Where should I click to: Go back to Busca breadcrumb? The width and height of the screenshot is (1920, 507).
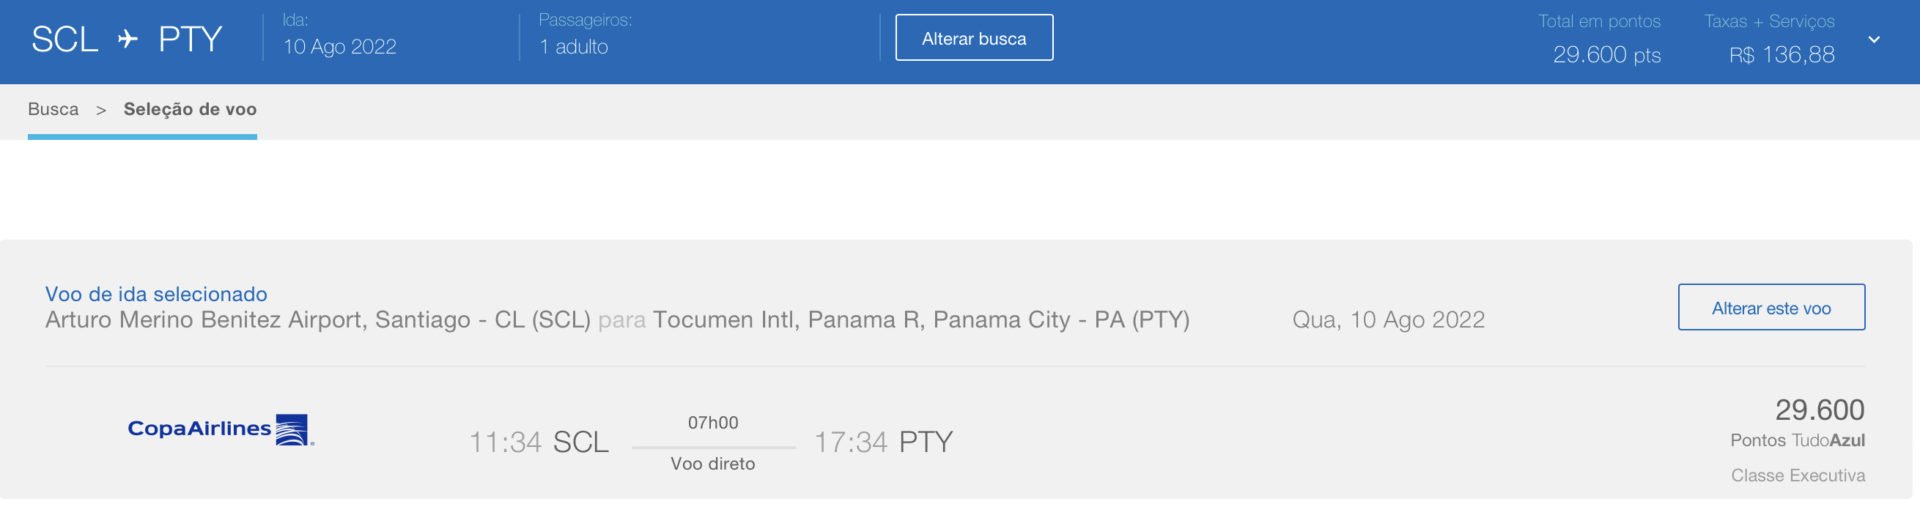[x=53, y=109]
